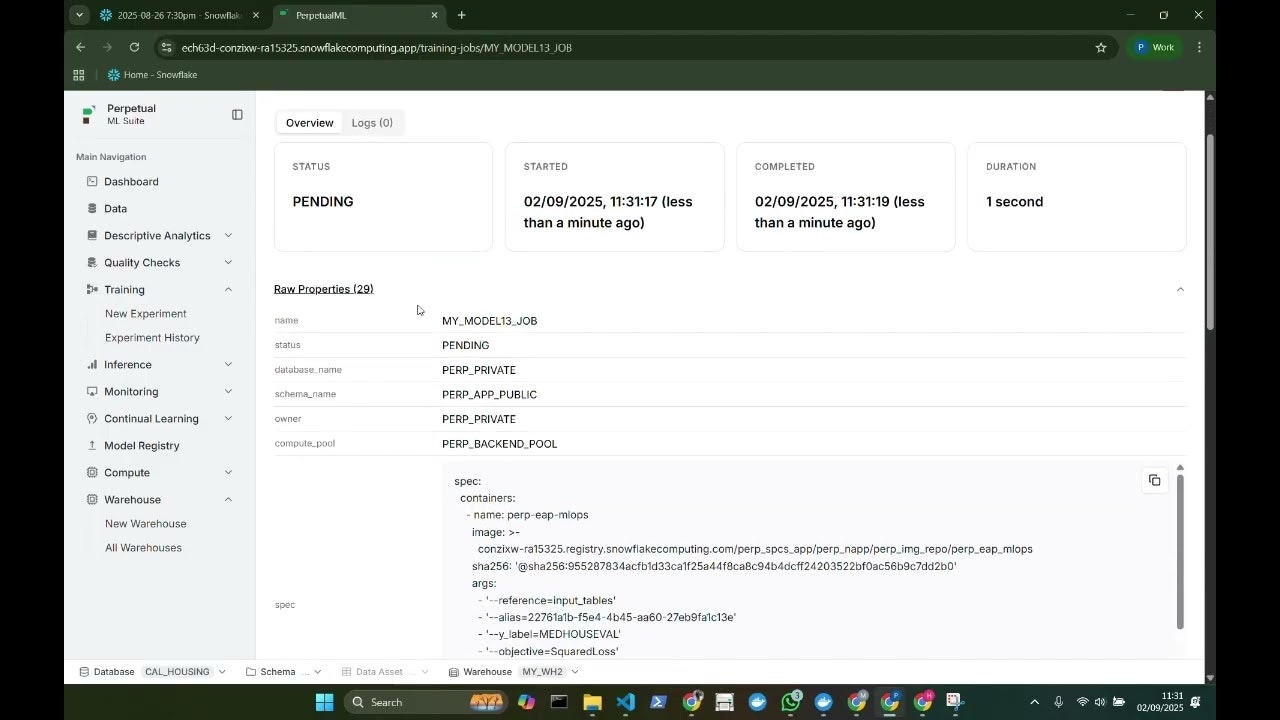Select New Warehouse link
Viewport: 1280px width, 720px height.
tap(146, 524)
